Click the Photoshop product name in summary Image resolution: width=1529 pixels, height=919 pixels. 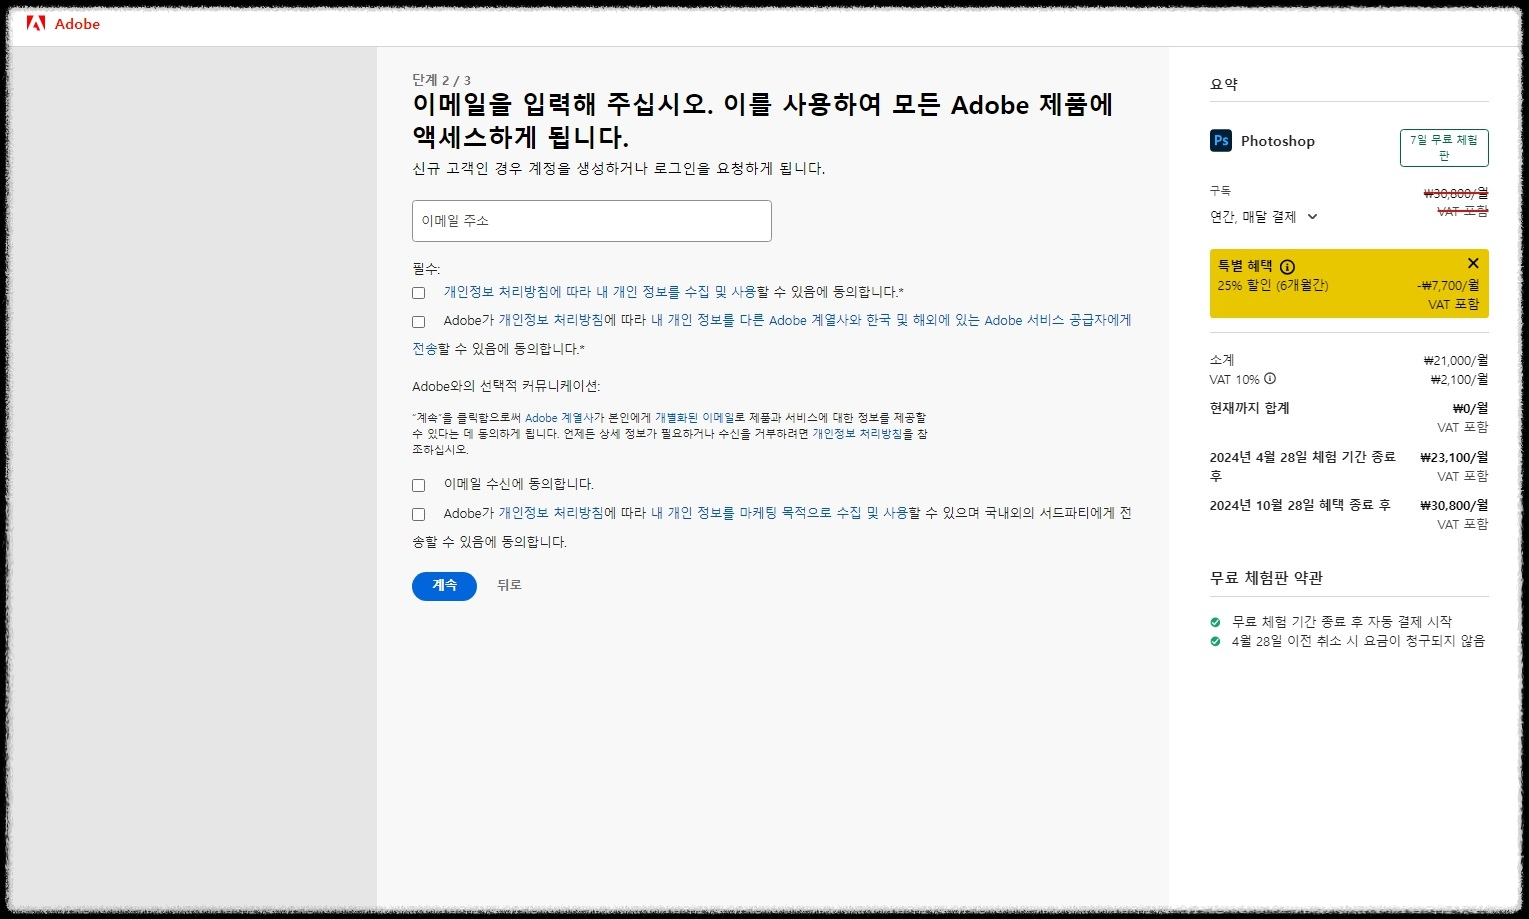pyautogui.click(x=1278, y=141)
